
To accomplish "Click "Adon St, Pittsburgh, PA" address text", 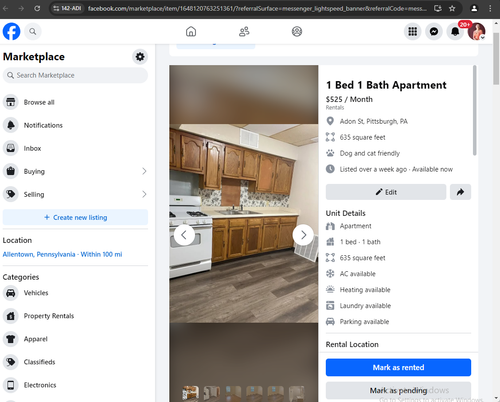I will [x=374, y=121].
